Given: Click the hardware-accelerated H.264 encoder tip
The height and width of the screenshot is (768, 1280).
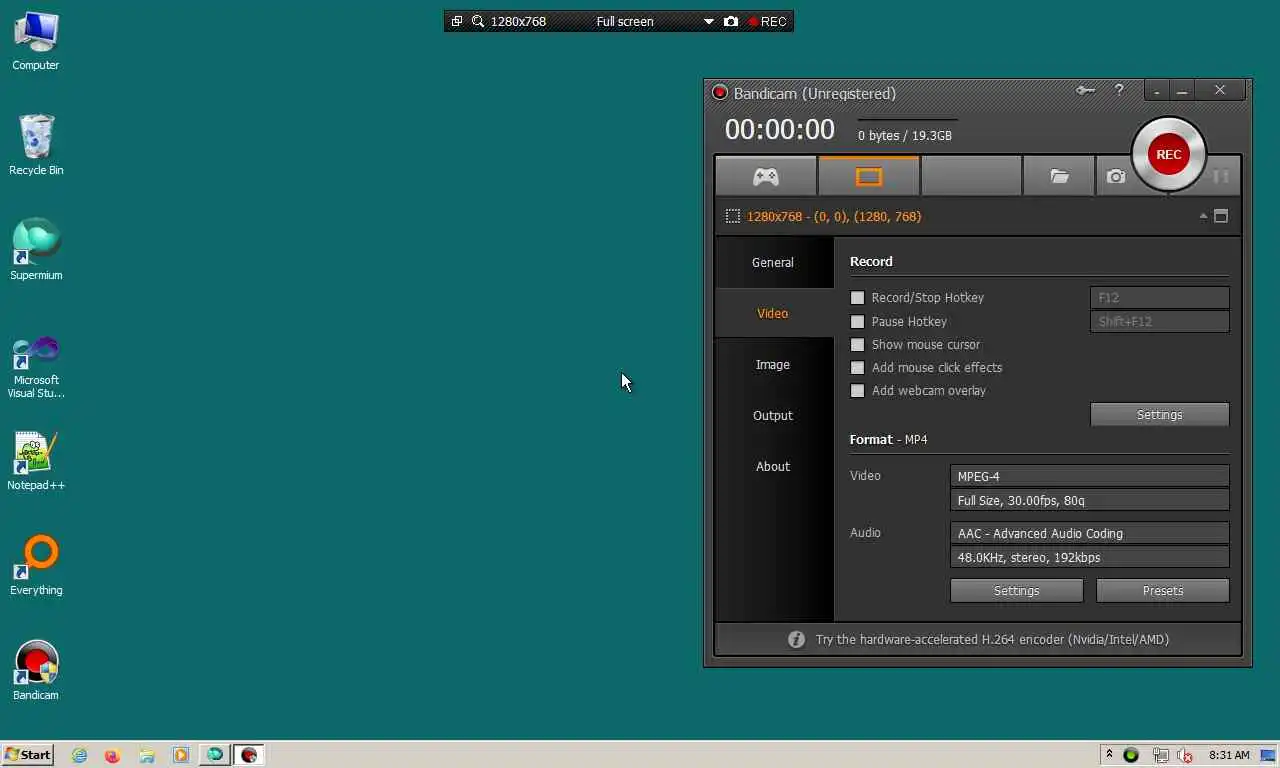Looking at the screenshot, I should (x=992, y=639).
